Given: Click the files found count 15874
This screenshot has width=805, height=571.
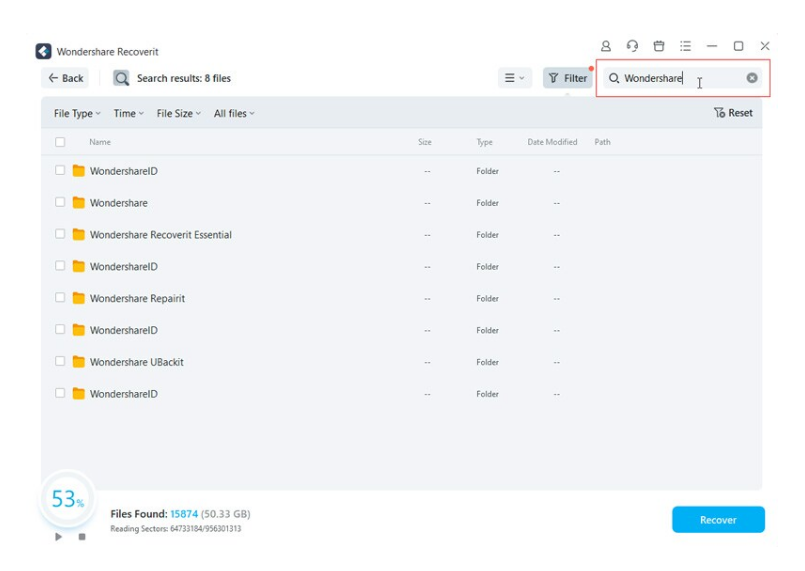Looking at the screenshot, I should point(184,514).
